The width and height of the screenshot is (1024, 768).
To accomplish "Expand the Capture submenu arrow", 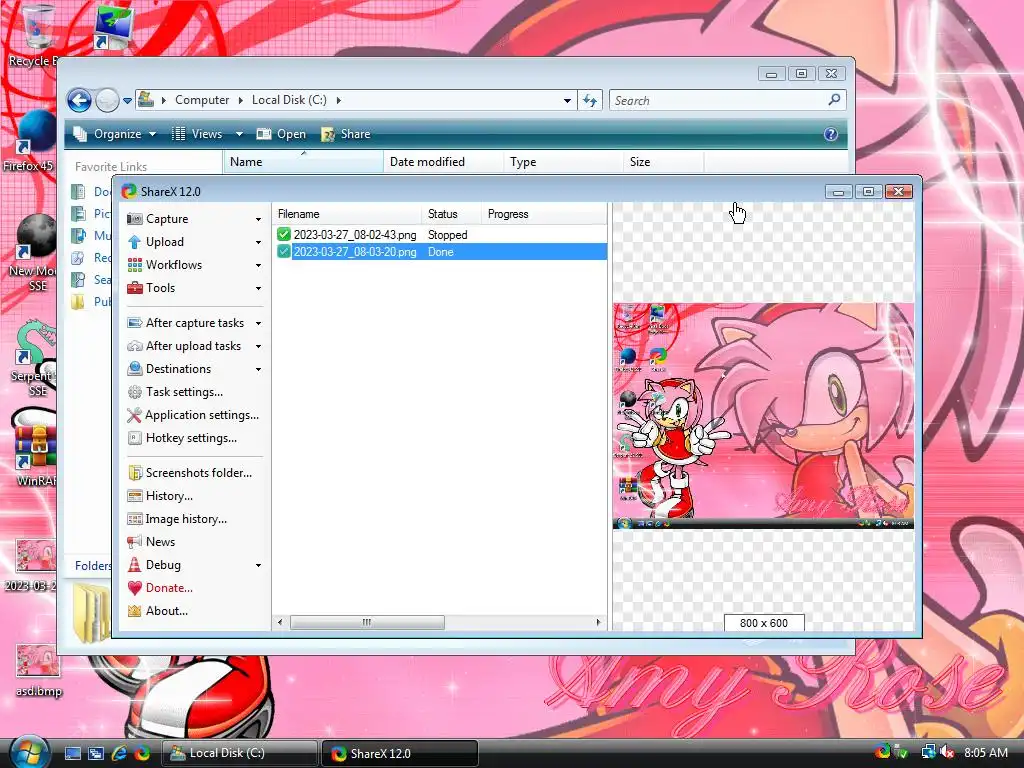I will (259, 219).
